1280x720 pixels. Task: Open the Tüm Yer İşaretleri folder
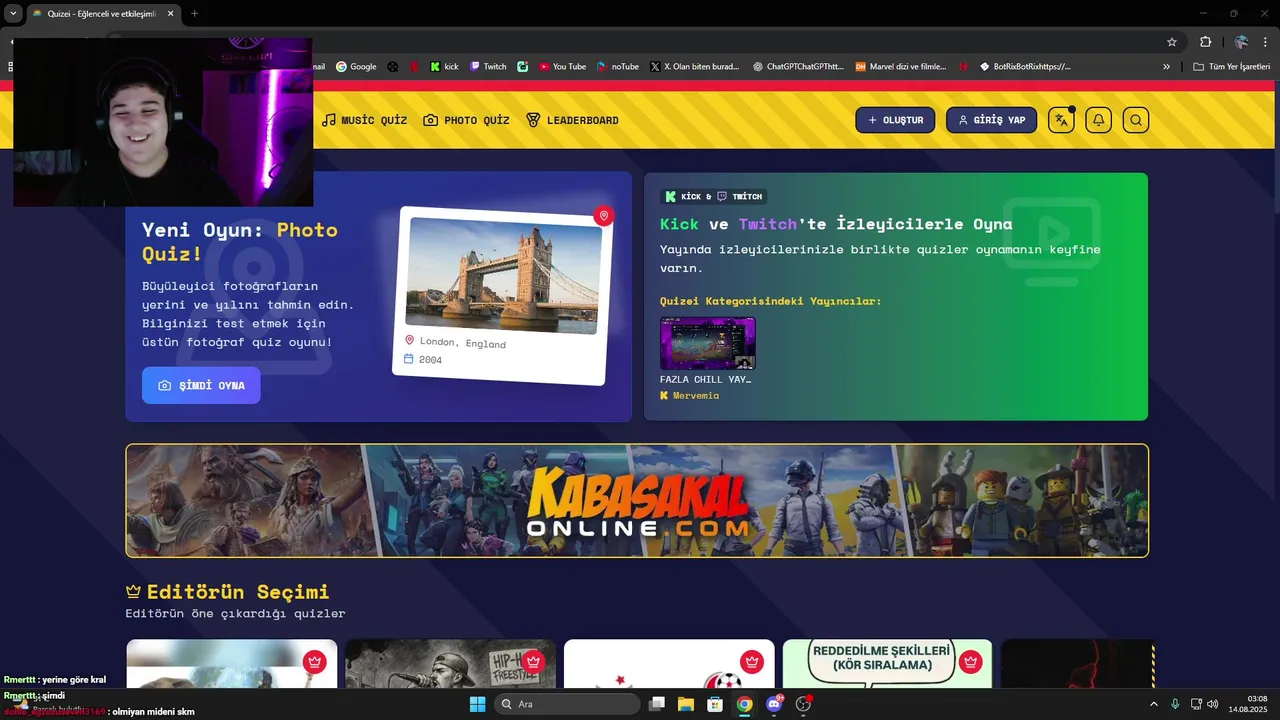(1231, 67)
